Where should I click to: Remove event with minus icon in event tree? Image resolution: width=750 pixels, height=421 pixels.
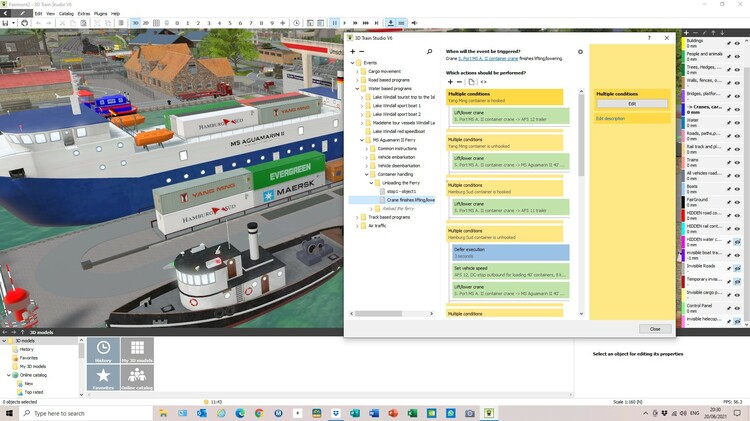[362, 51]
